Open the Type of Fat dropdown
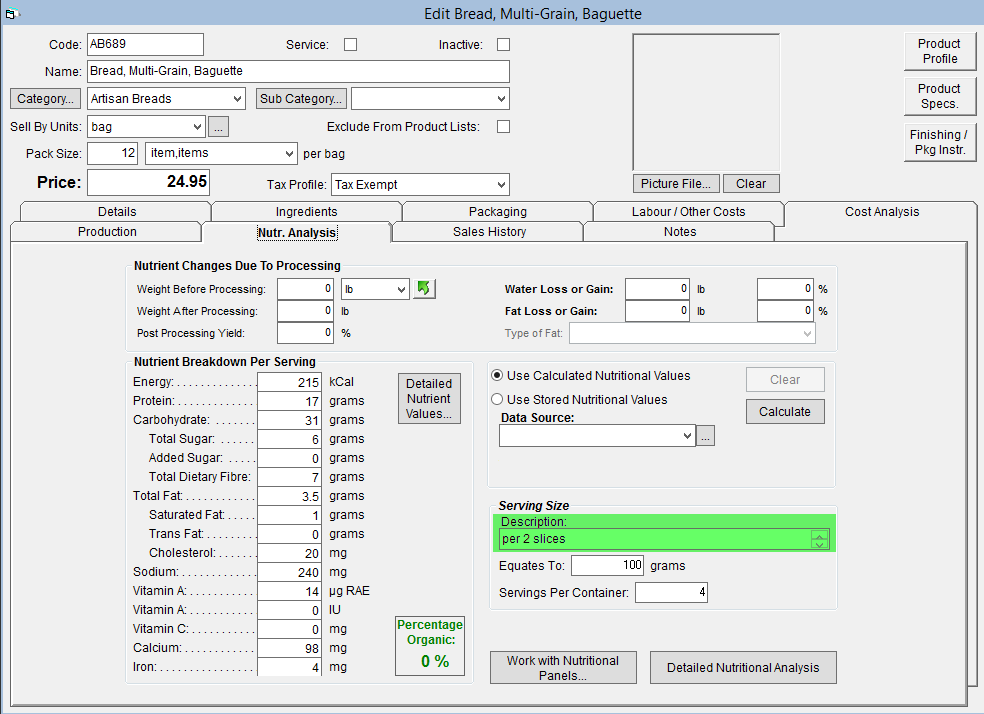 tap(807, 333)
